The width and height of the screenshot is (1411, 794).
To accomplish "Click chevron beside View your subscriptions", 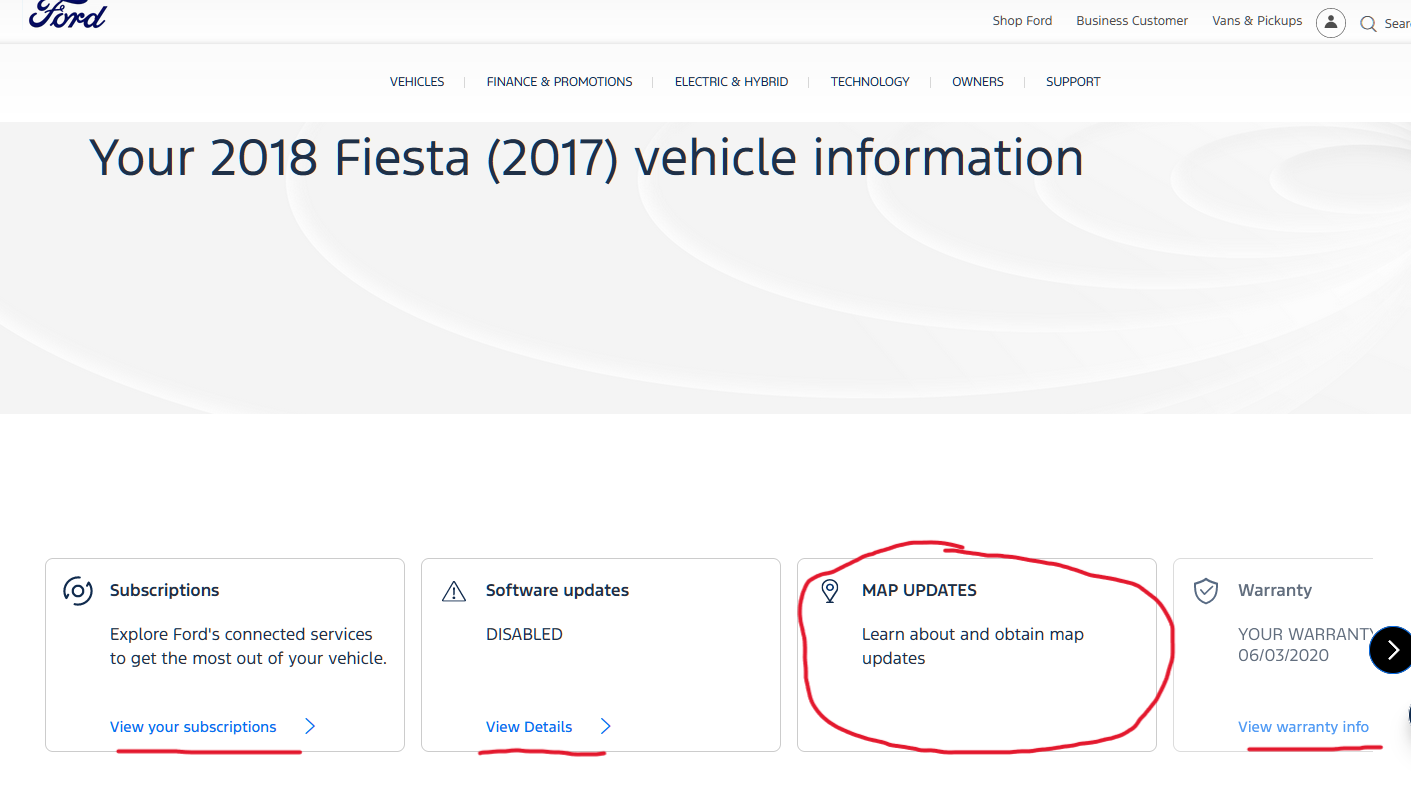I will click(x=310, y=726).
